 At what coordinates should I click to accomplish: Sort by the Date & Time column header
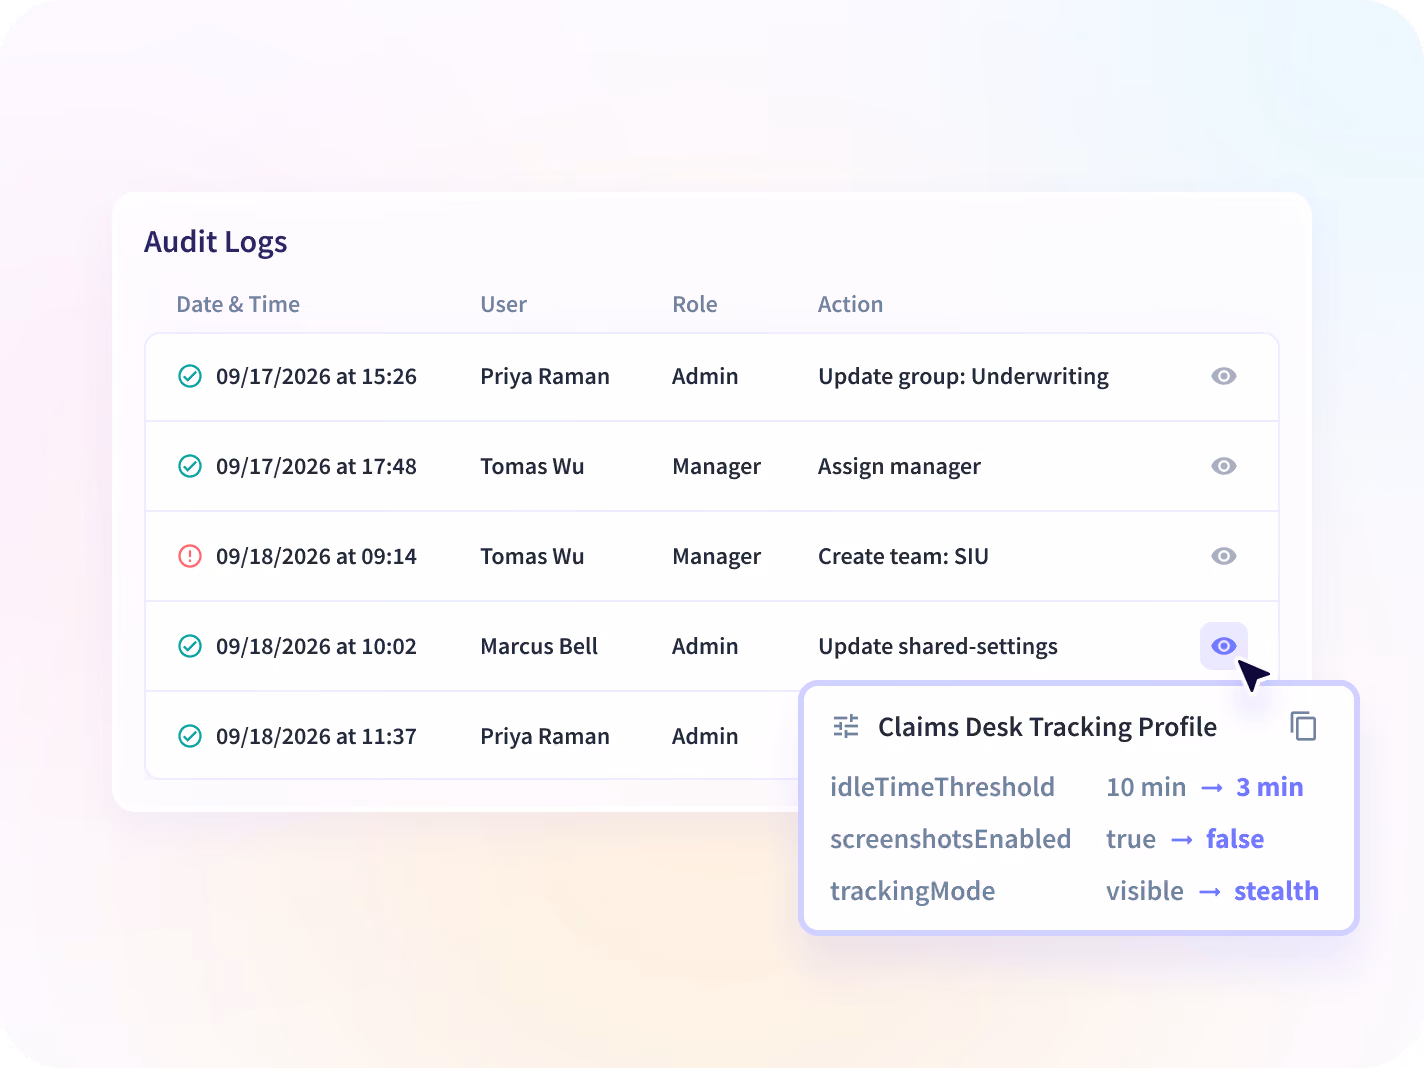[238, 304]
